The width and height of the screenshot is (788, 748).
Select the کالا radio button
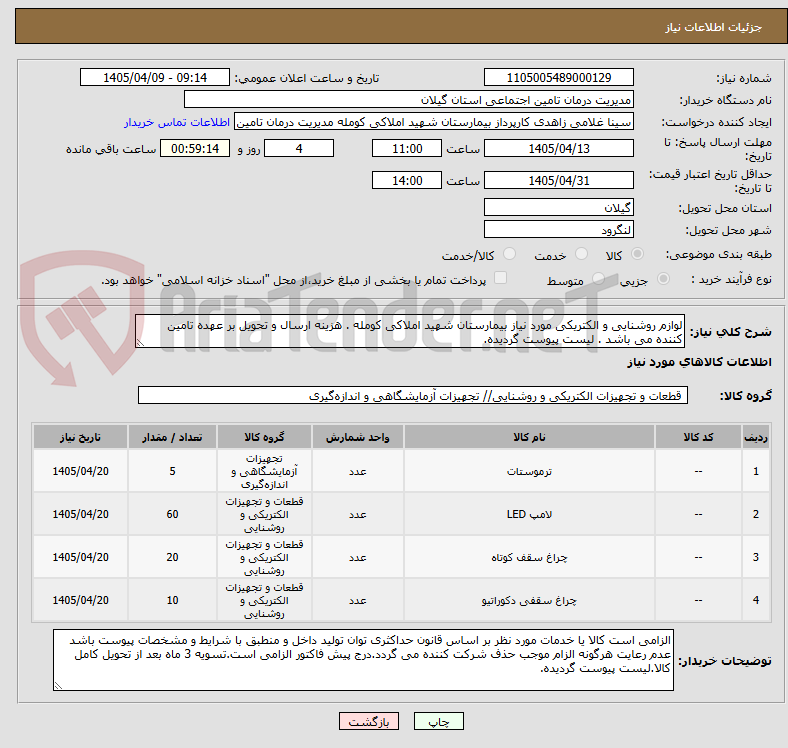(637, 254)
